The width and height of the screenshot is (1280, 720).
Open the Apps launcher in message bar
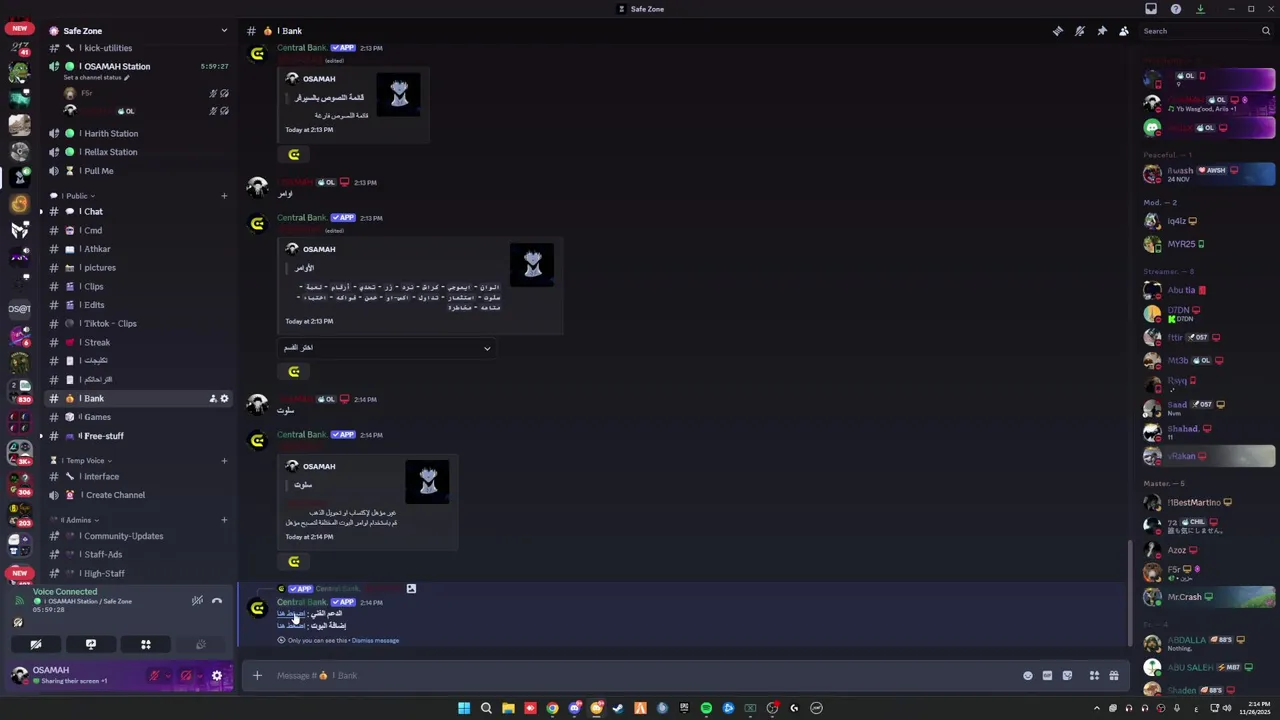1094,676
